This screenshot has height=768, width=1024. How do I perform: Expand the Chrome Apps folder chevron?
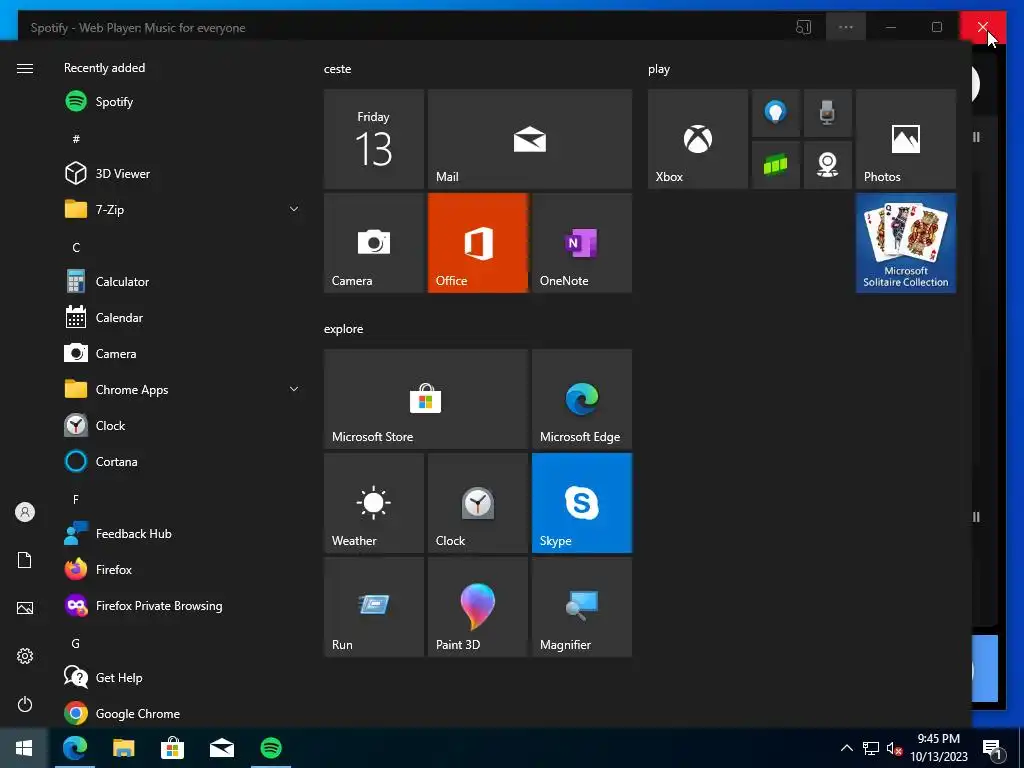pyautogui.click(x=294, y=389)
